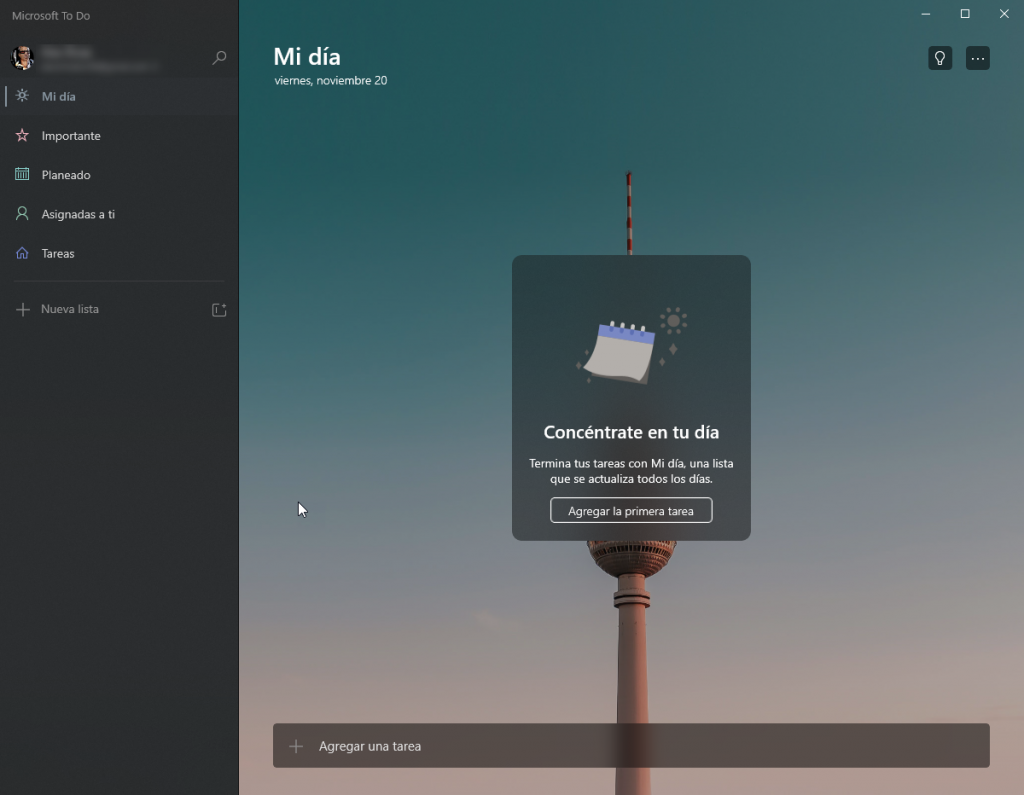
Task: Open the Tareas list
Action: click(120, 253)
